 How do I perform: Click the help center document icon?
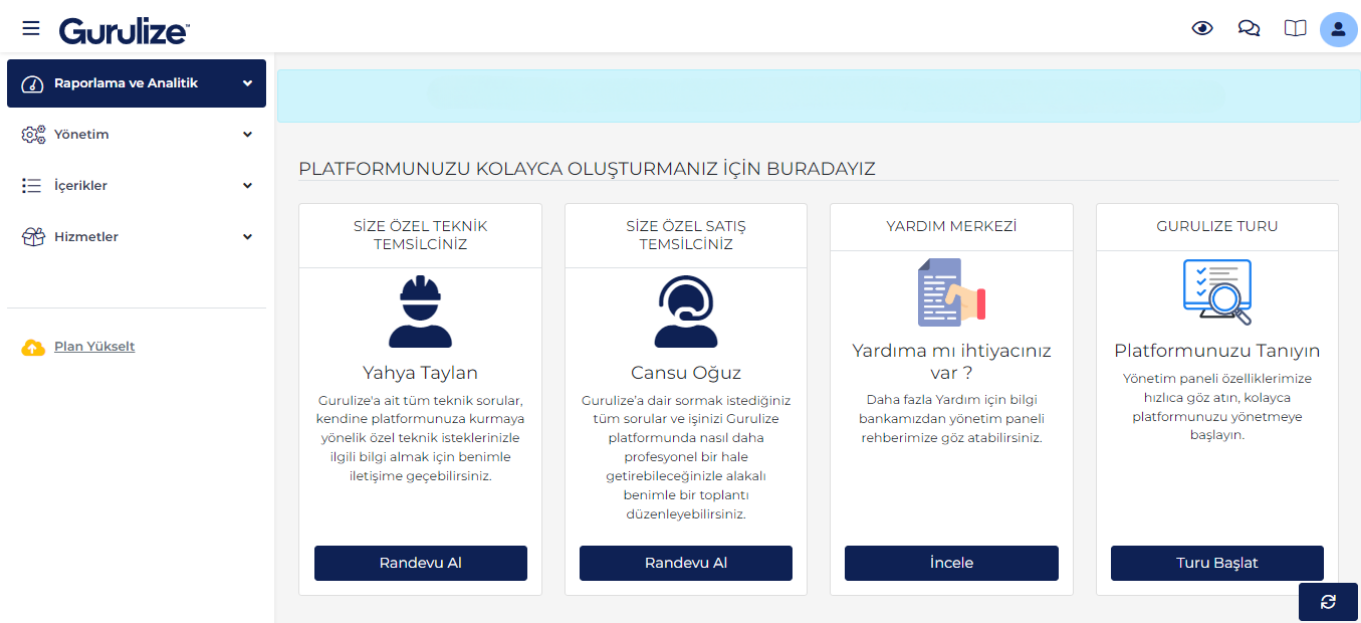click(951, 292)
